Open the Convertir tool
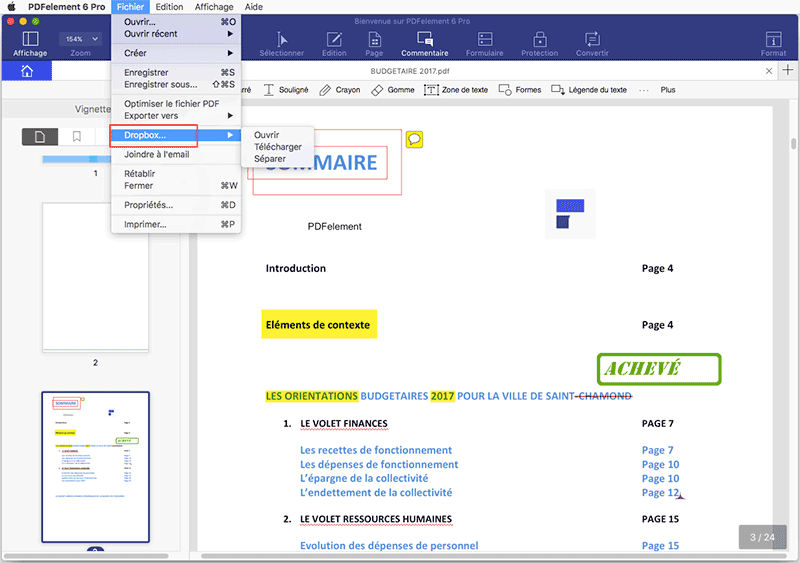 (x=592, y=44)
